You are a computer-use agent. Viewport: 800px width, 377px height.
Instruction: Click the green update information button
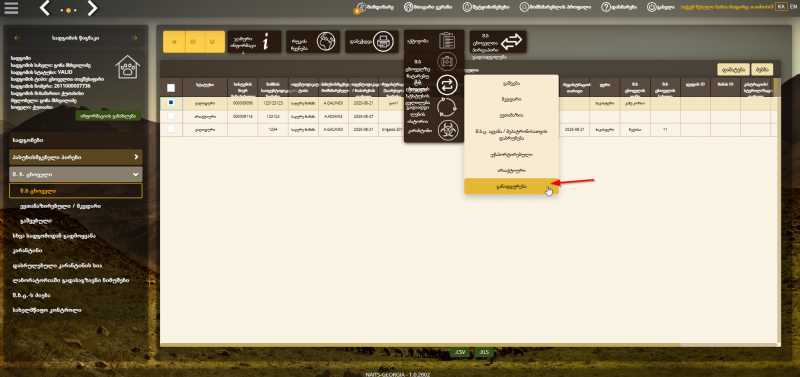click(x=108, y=116)
